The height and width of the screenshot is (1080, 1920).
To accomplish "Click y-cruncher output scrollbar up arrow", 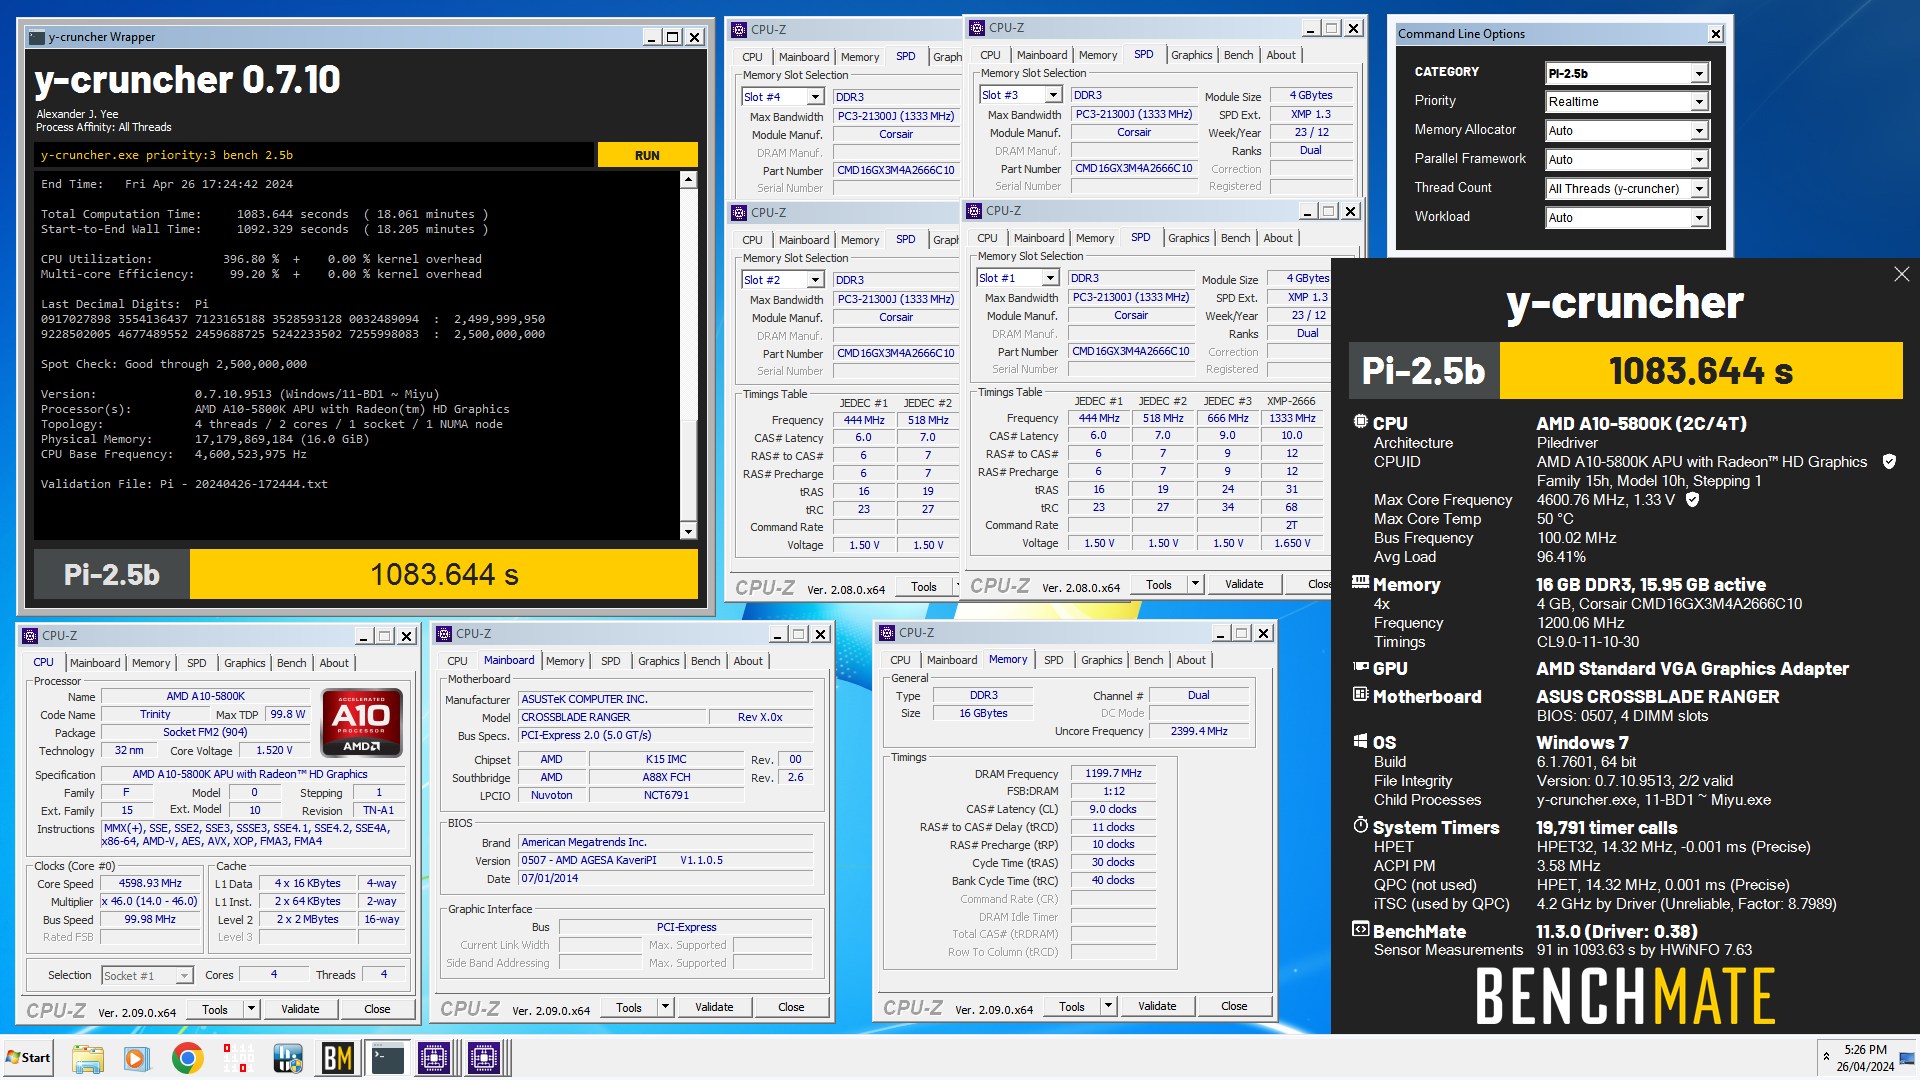I will click(688, 180).
